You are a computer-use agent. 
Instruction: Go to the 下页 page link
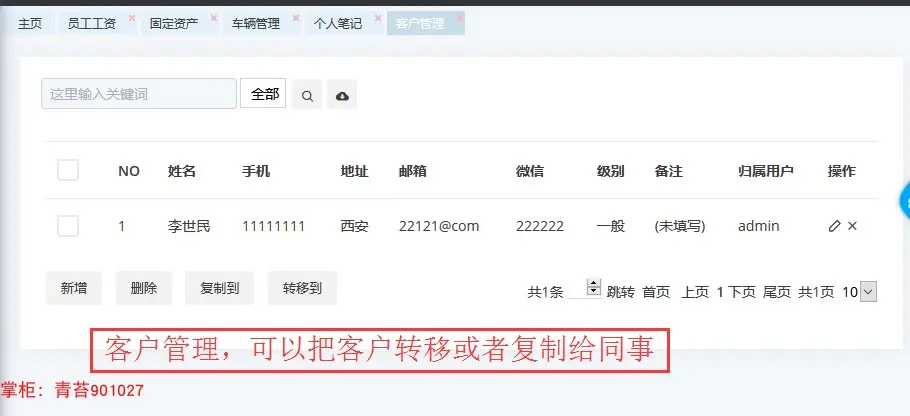click(742, 292)
